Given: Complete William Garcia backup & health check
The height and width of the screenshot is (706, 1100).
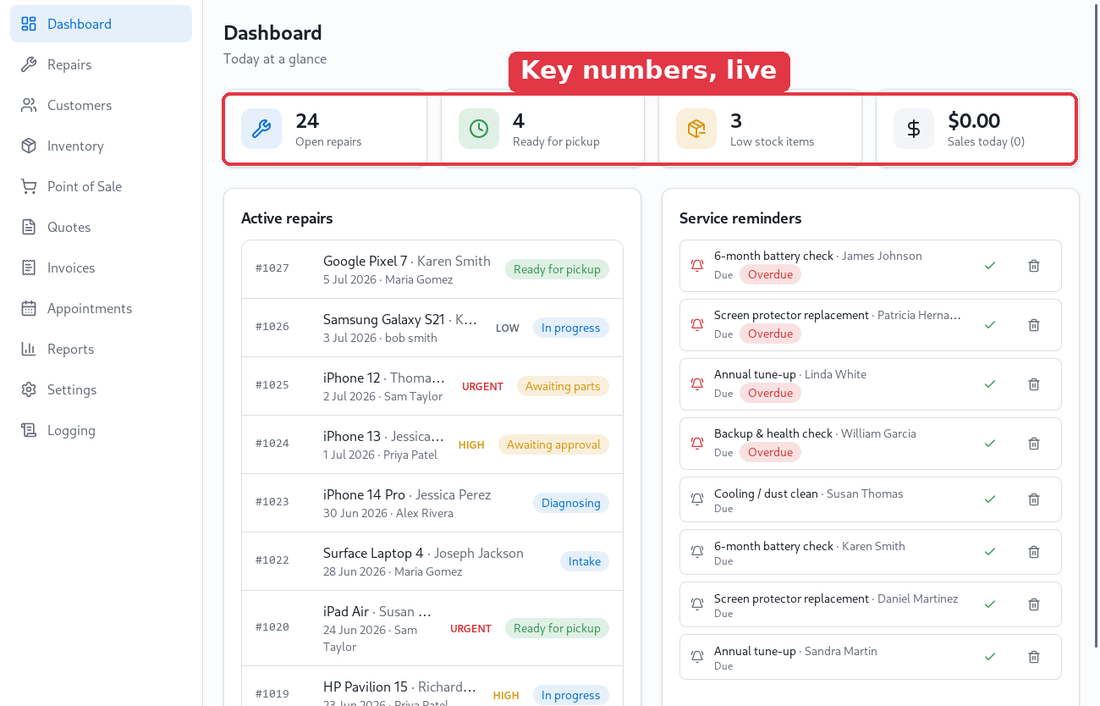Looking at the screenshot, I should point(990,444).
